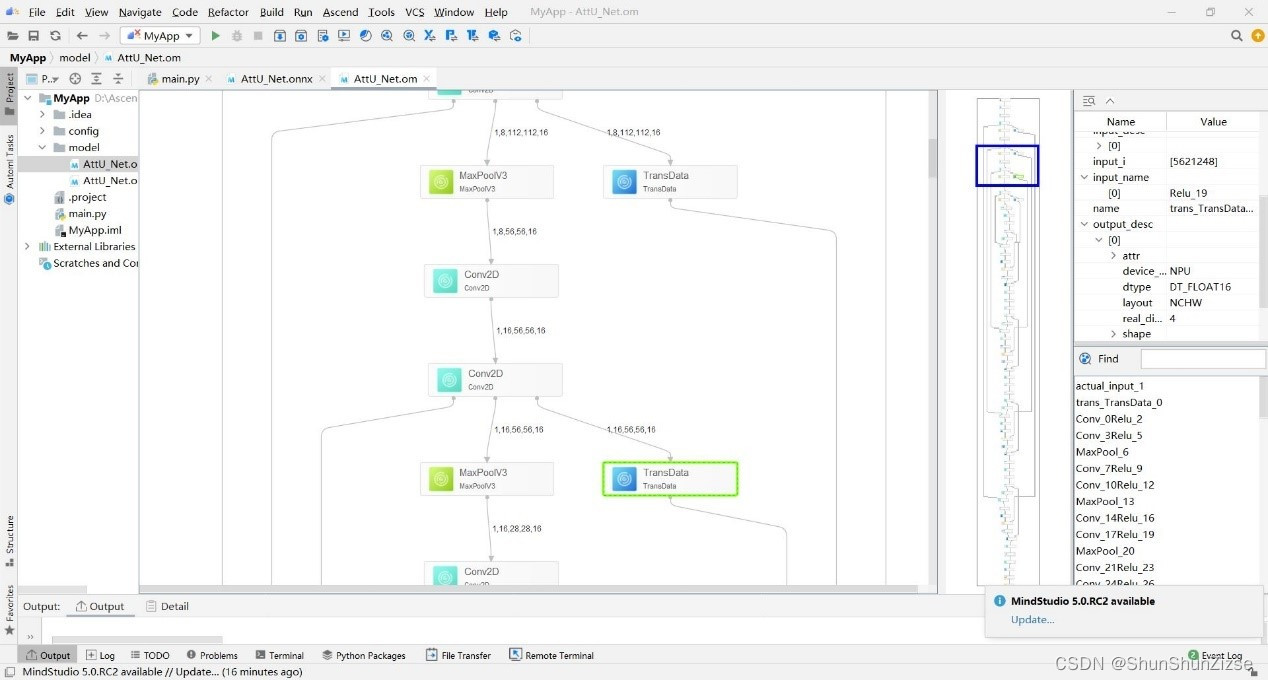Collapse the output_desc property row
The width and height of the screenshot is (1268, 680).
(x=1085, y=225)
